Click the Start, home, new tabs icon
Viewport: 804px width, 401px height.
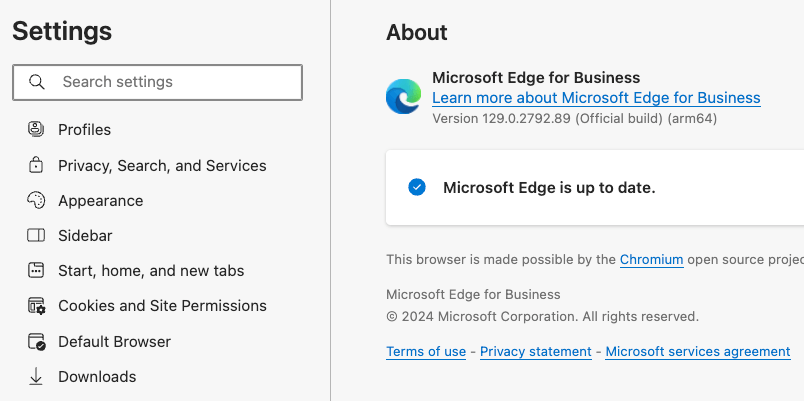(36, 270)
